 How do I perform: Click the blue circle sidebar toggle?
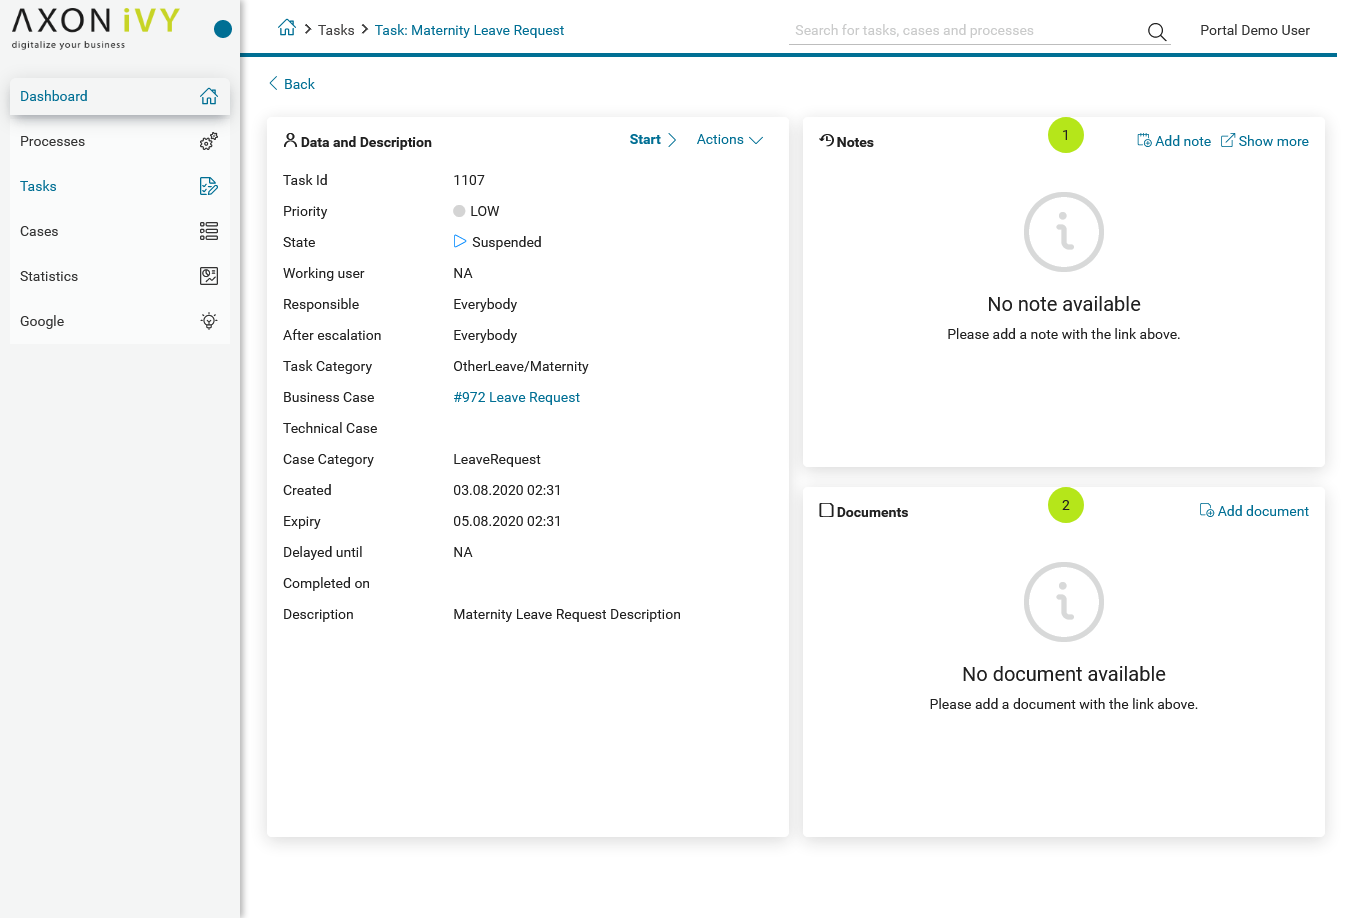coord(223,29)
